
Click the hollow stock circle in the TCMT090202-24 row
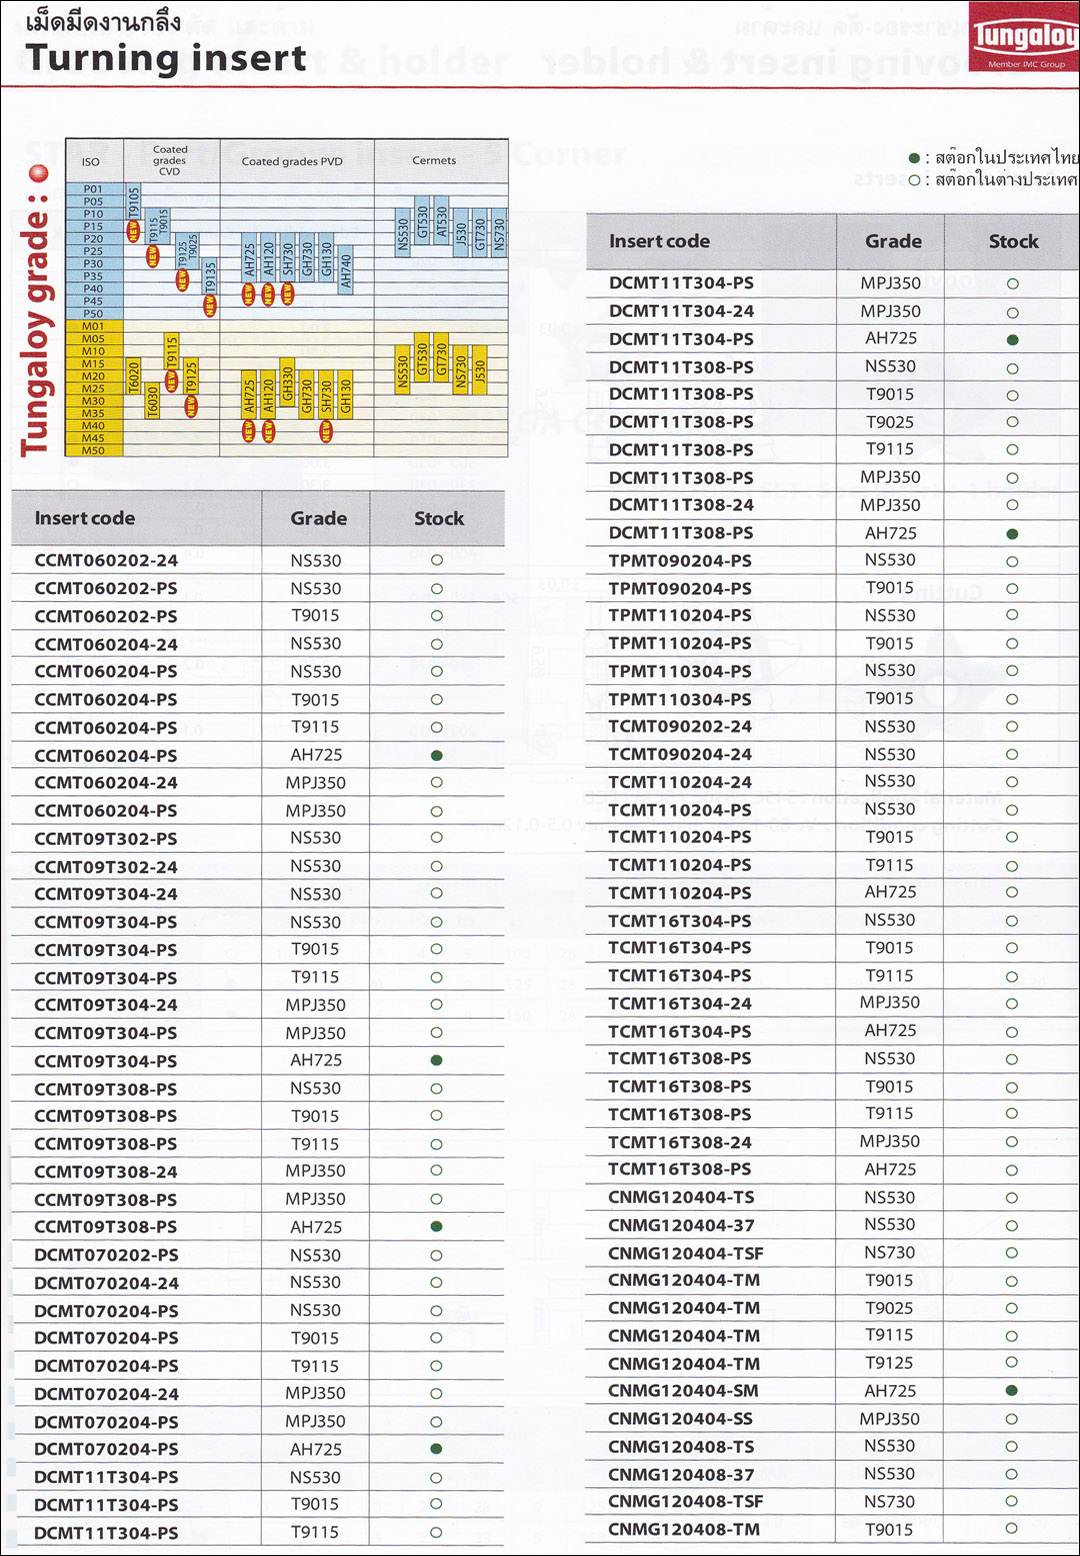1012,727
